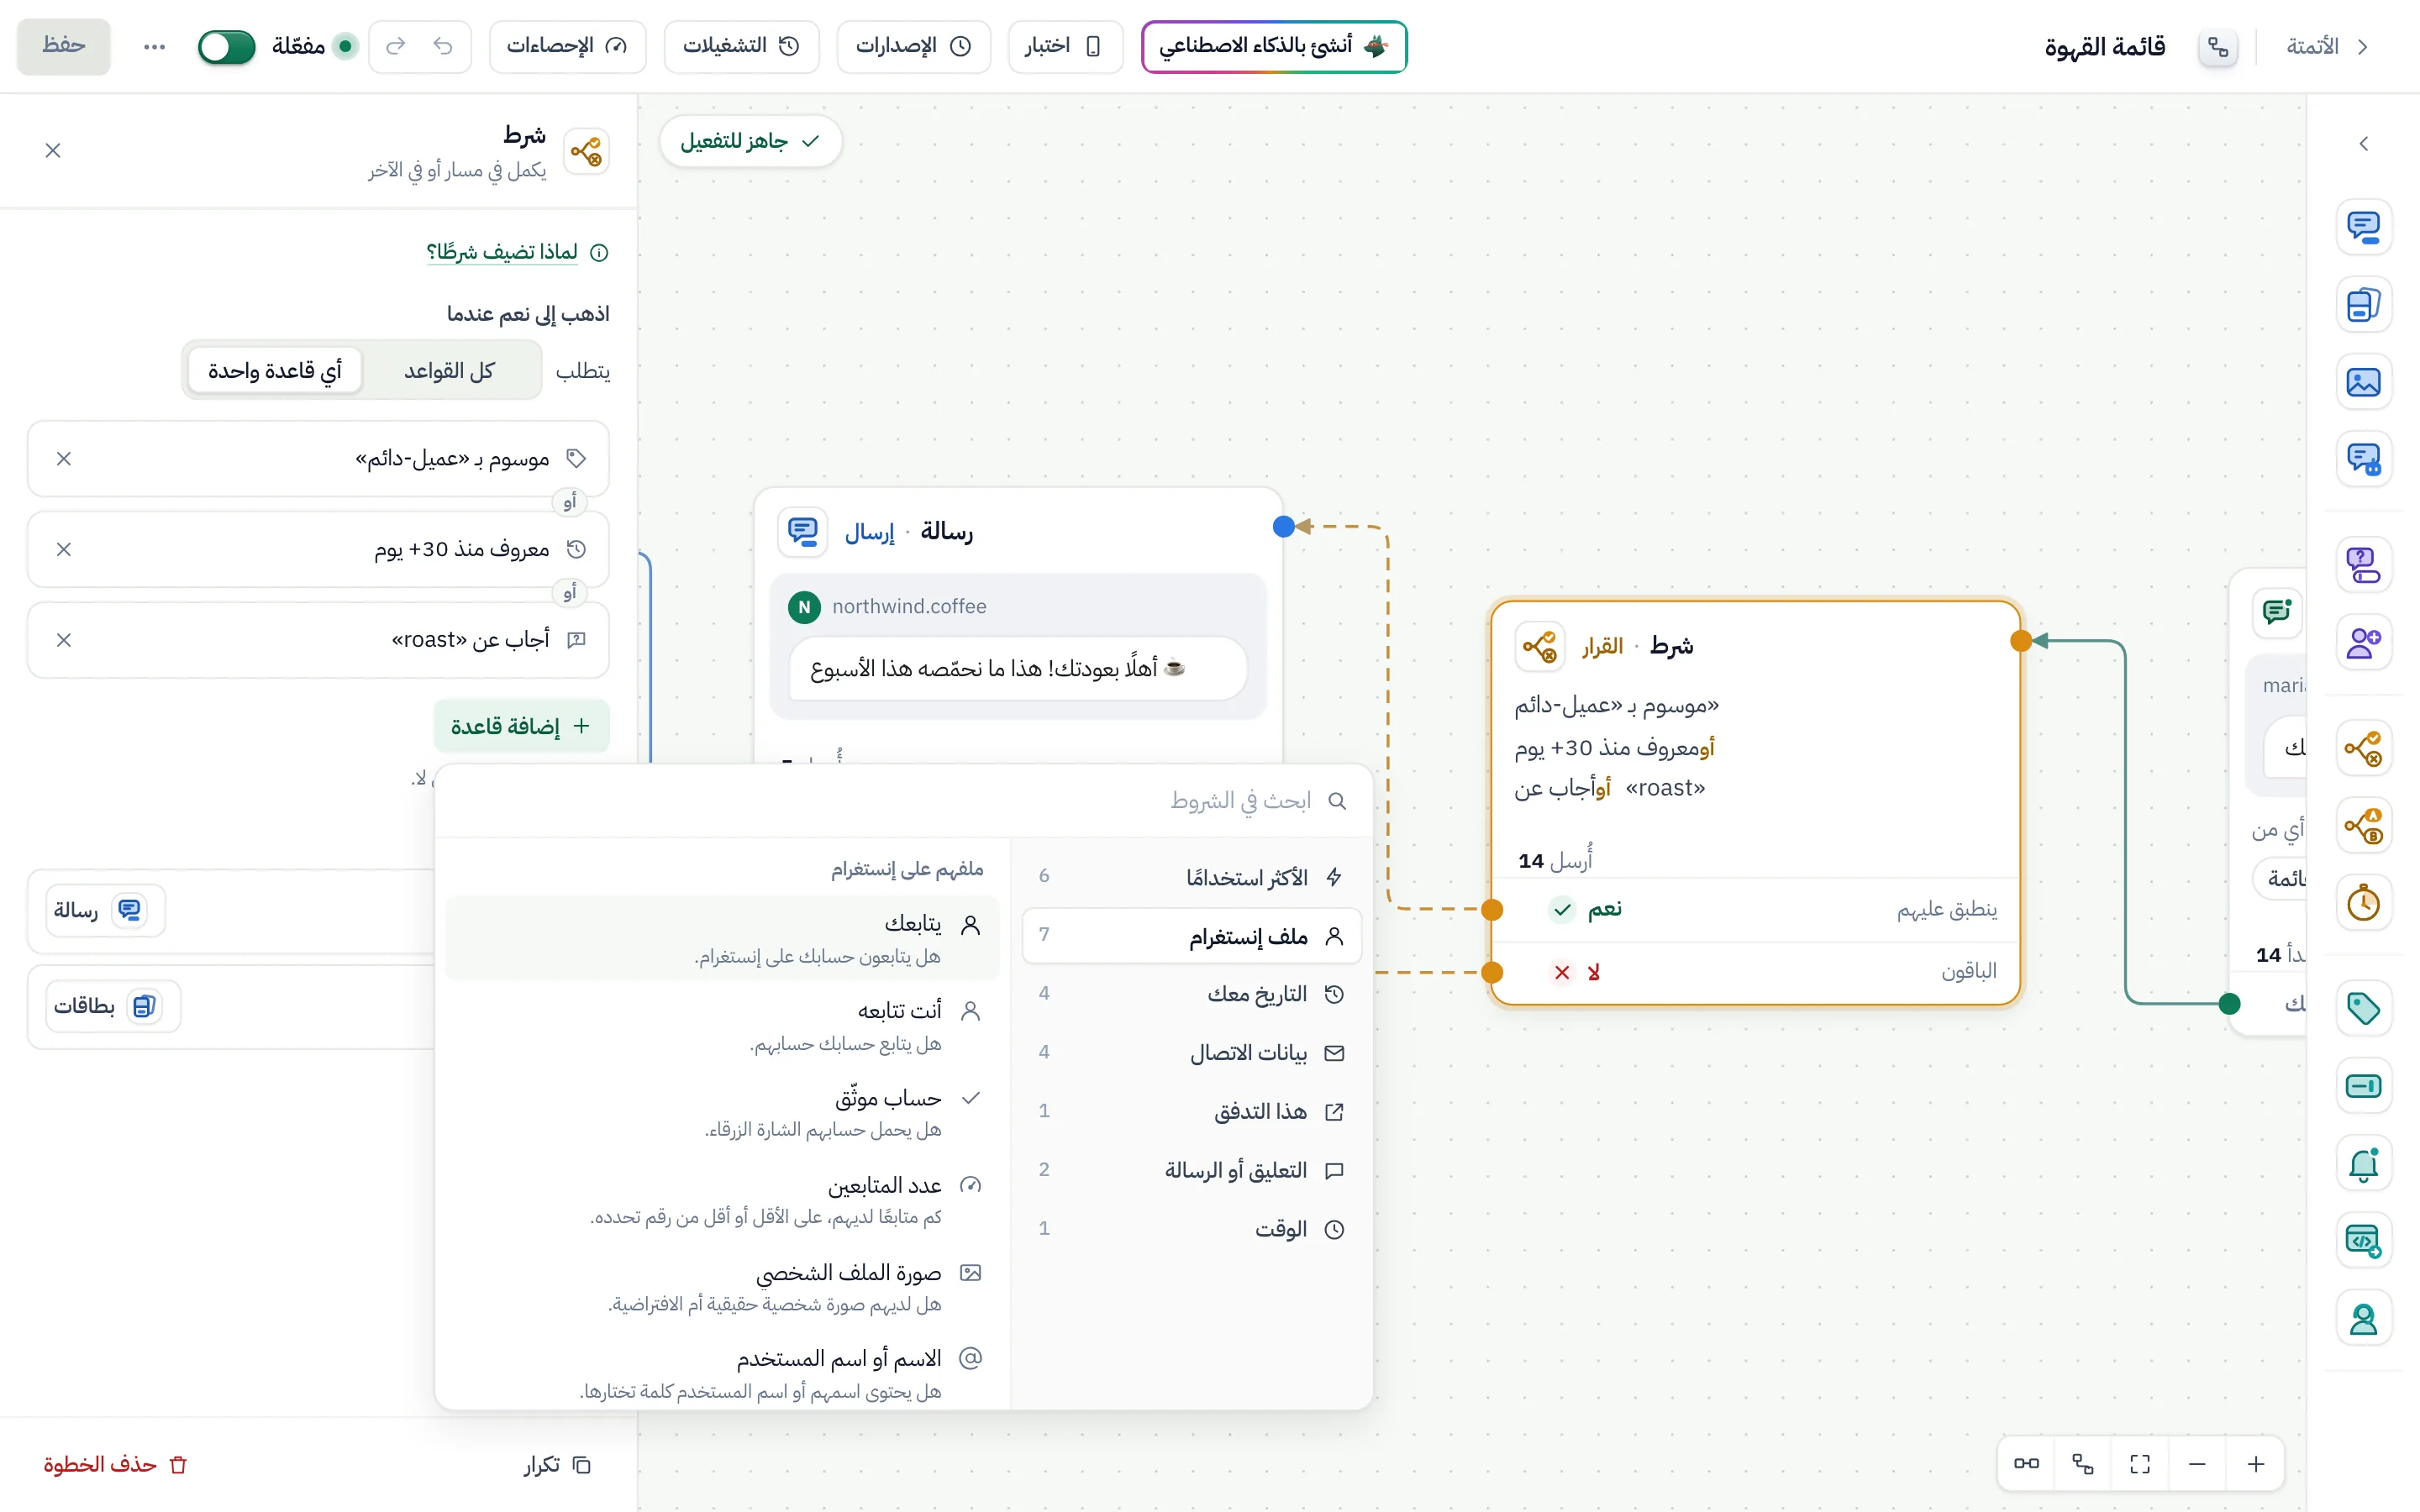Viewport: 2420px width, 1512px height.
Task: Add a webhook code step
Action: [2363, 1241]
